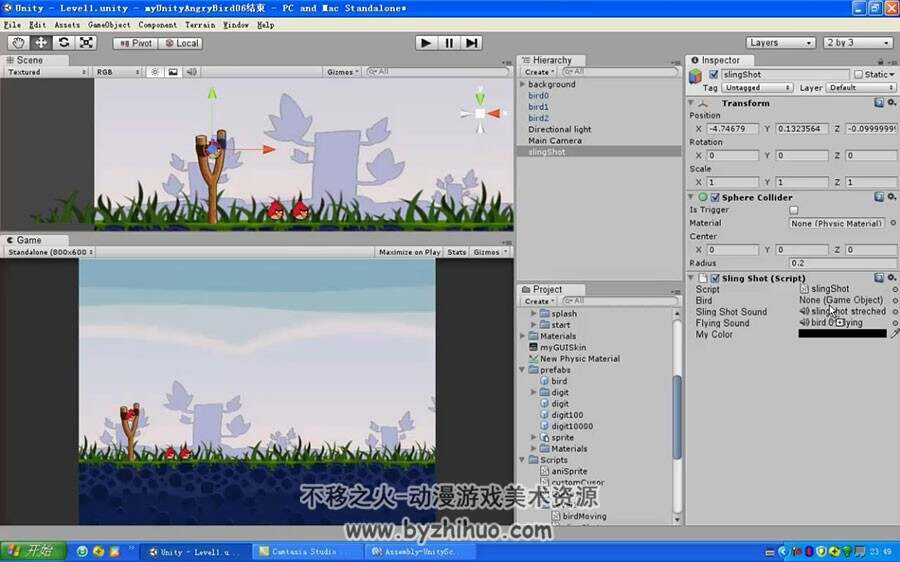Open object picker for Physic Material
Viewport: 900px width, 562px height.
(x=893, y=223)
